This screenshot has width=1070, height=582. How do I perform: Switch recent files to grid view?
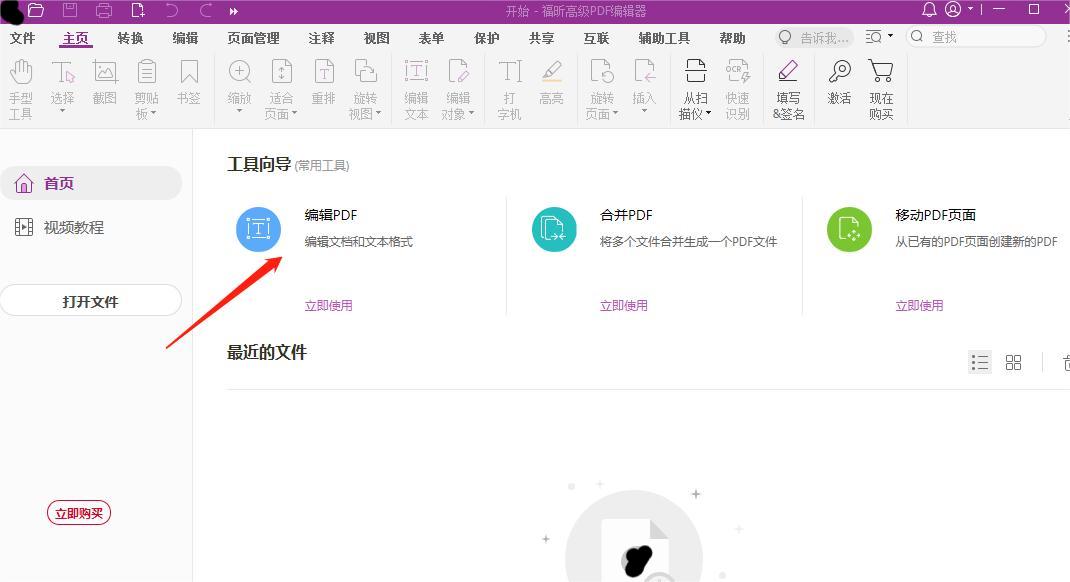tap(1013, 362)
